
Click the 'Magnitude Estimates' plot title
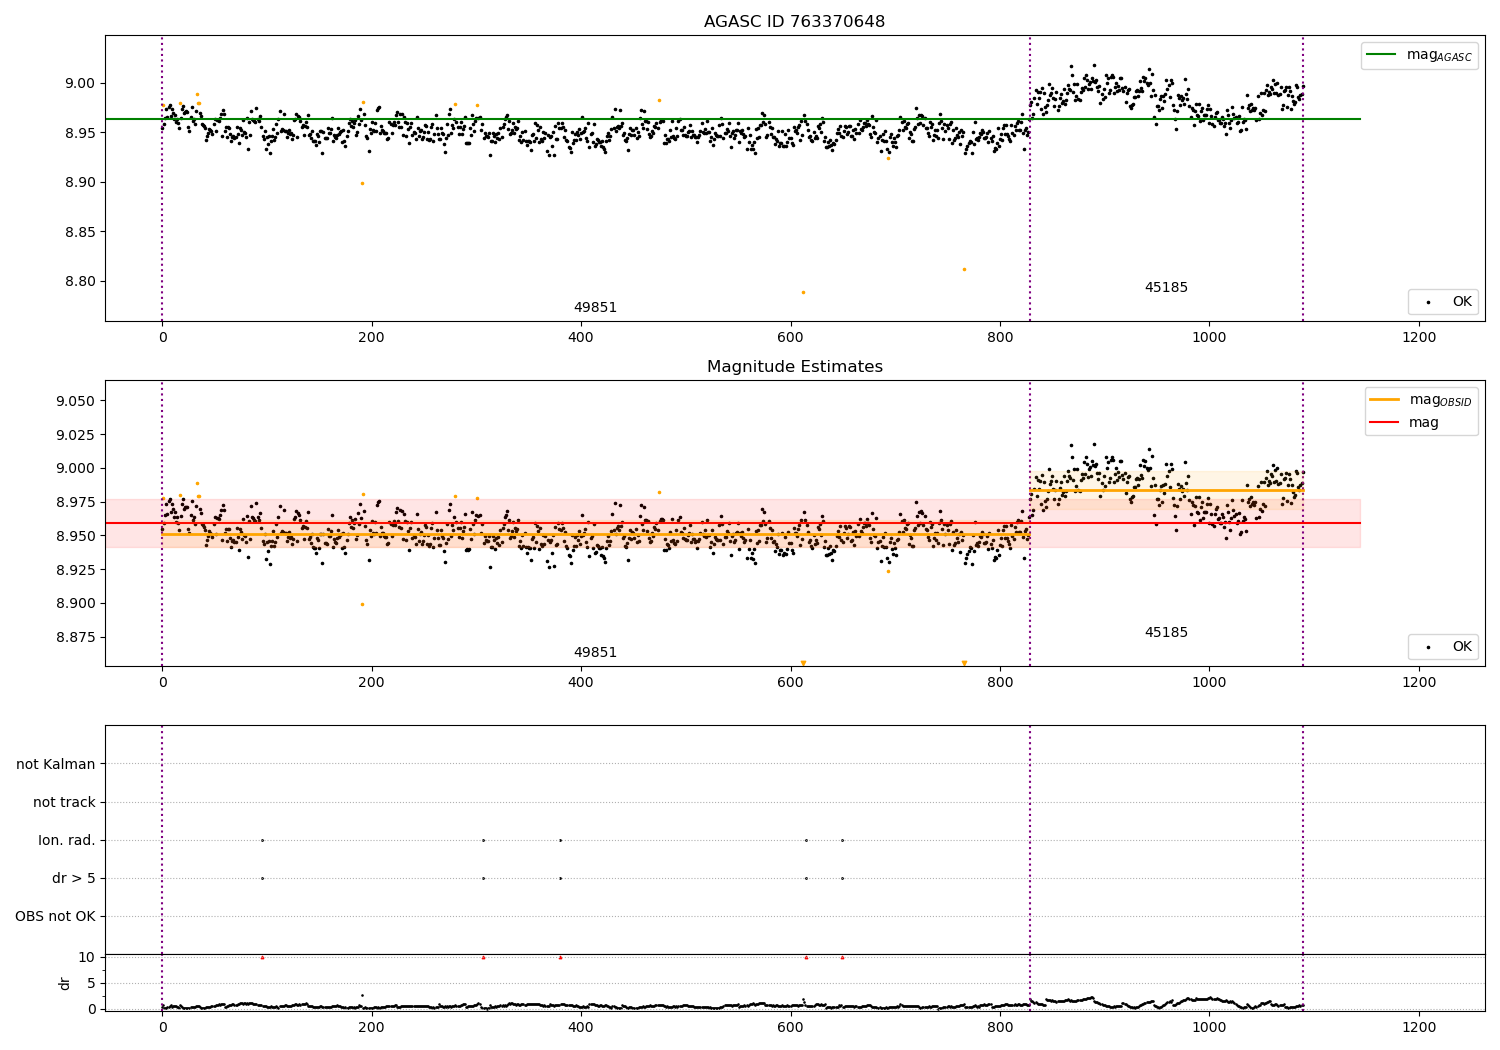tap(795, 367)
